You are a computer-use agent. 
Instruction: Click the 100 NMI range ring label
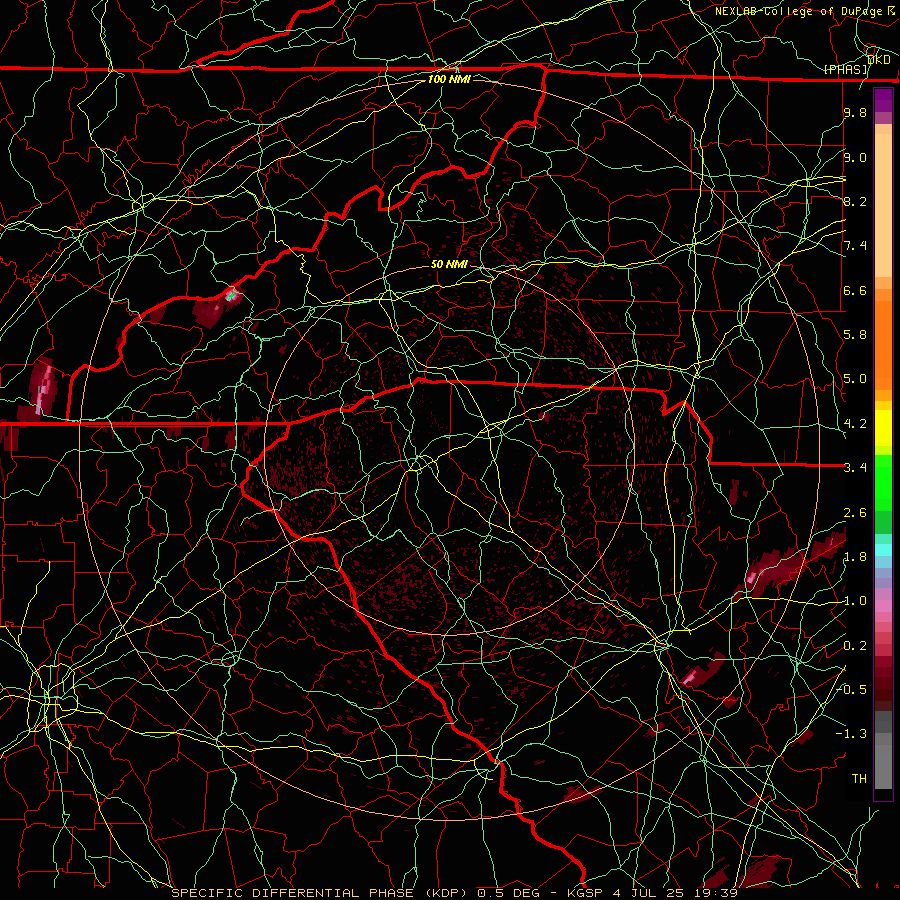[x=449, y=79]
